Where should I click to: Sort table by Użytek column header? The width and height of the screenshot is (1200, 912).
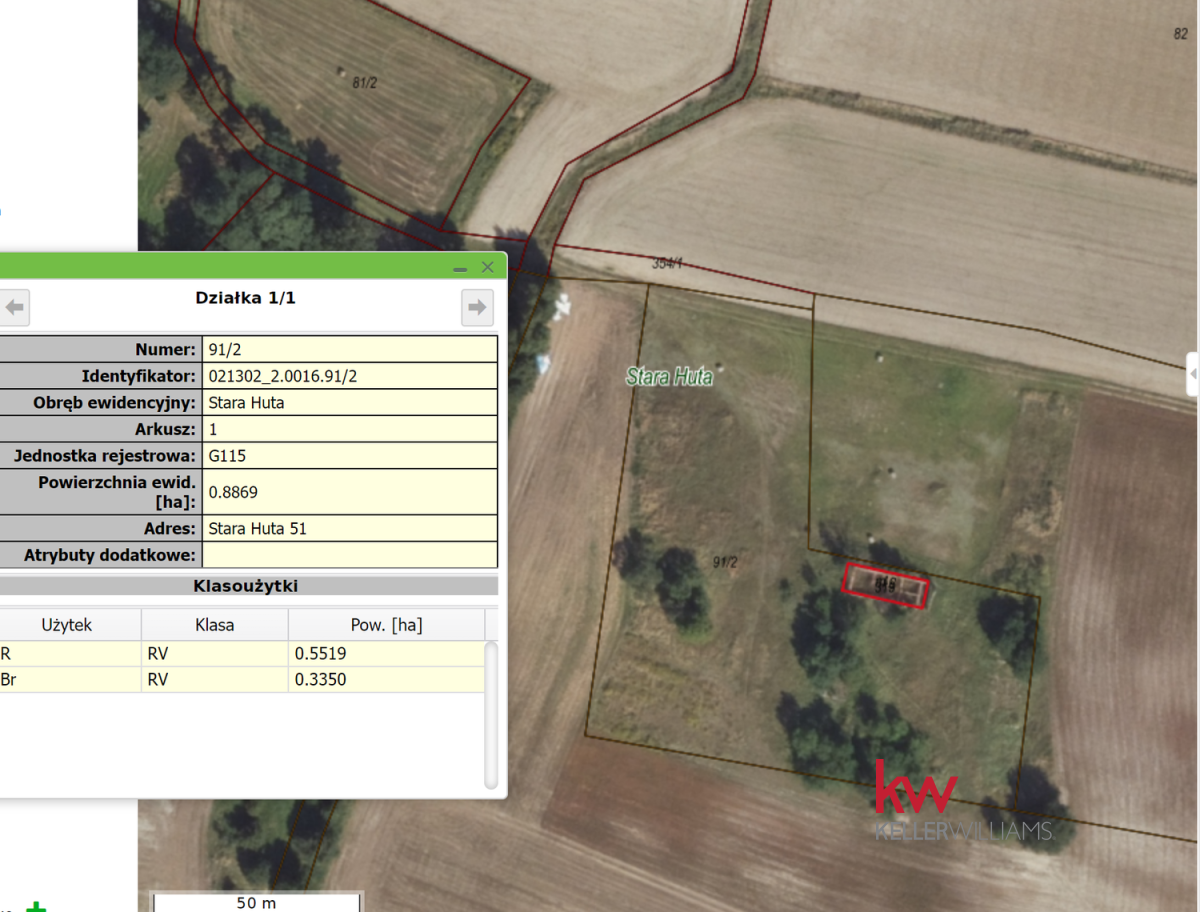67,625
